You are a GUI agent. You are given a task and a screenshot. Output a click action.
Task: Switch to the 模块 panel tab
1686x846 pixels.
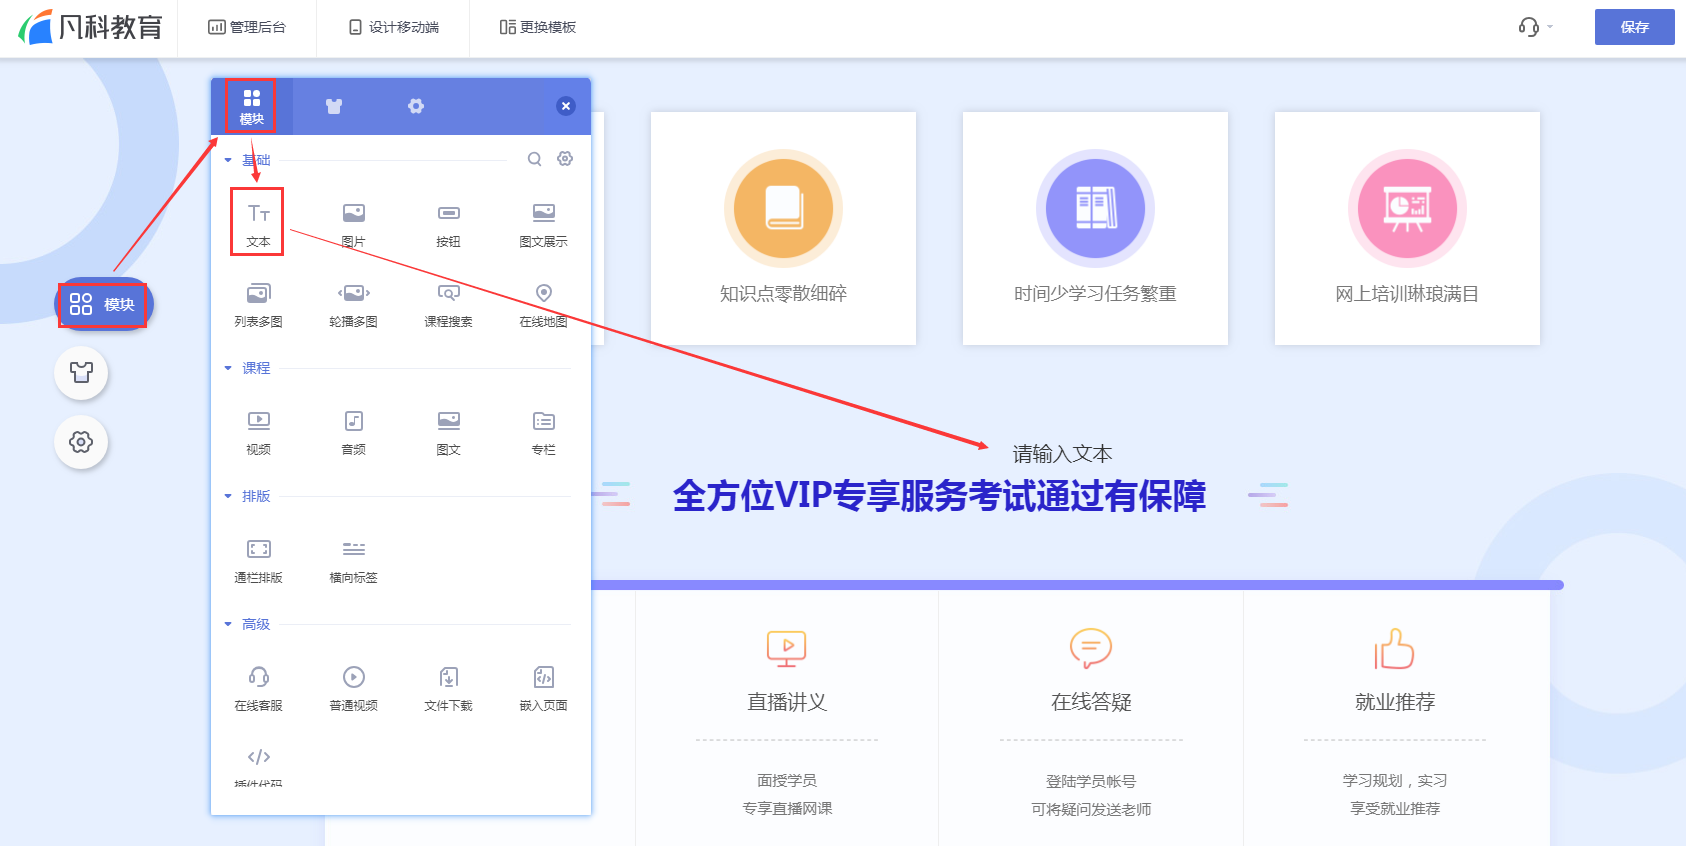[x=251, y=106]
